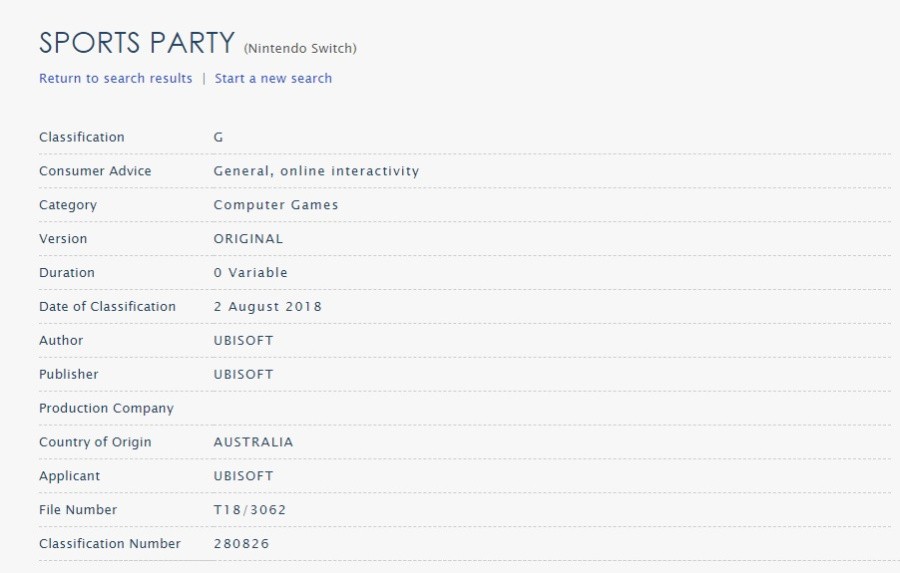Click the Publisher value 'UBISOFT'
Viewport: 900px width, 573px height.
(243, 374)
